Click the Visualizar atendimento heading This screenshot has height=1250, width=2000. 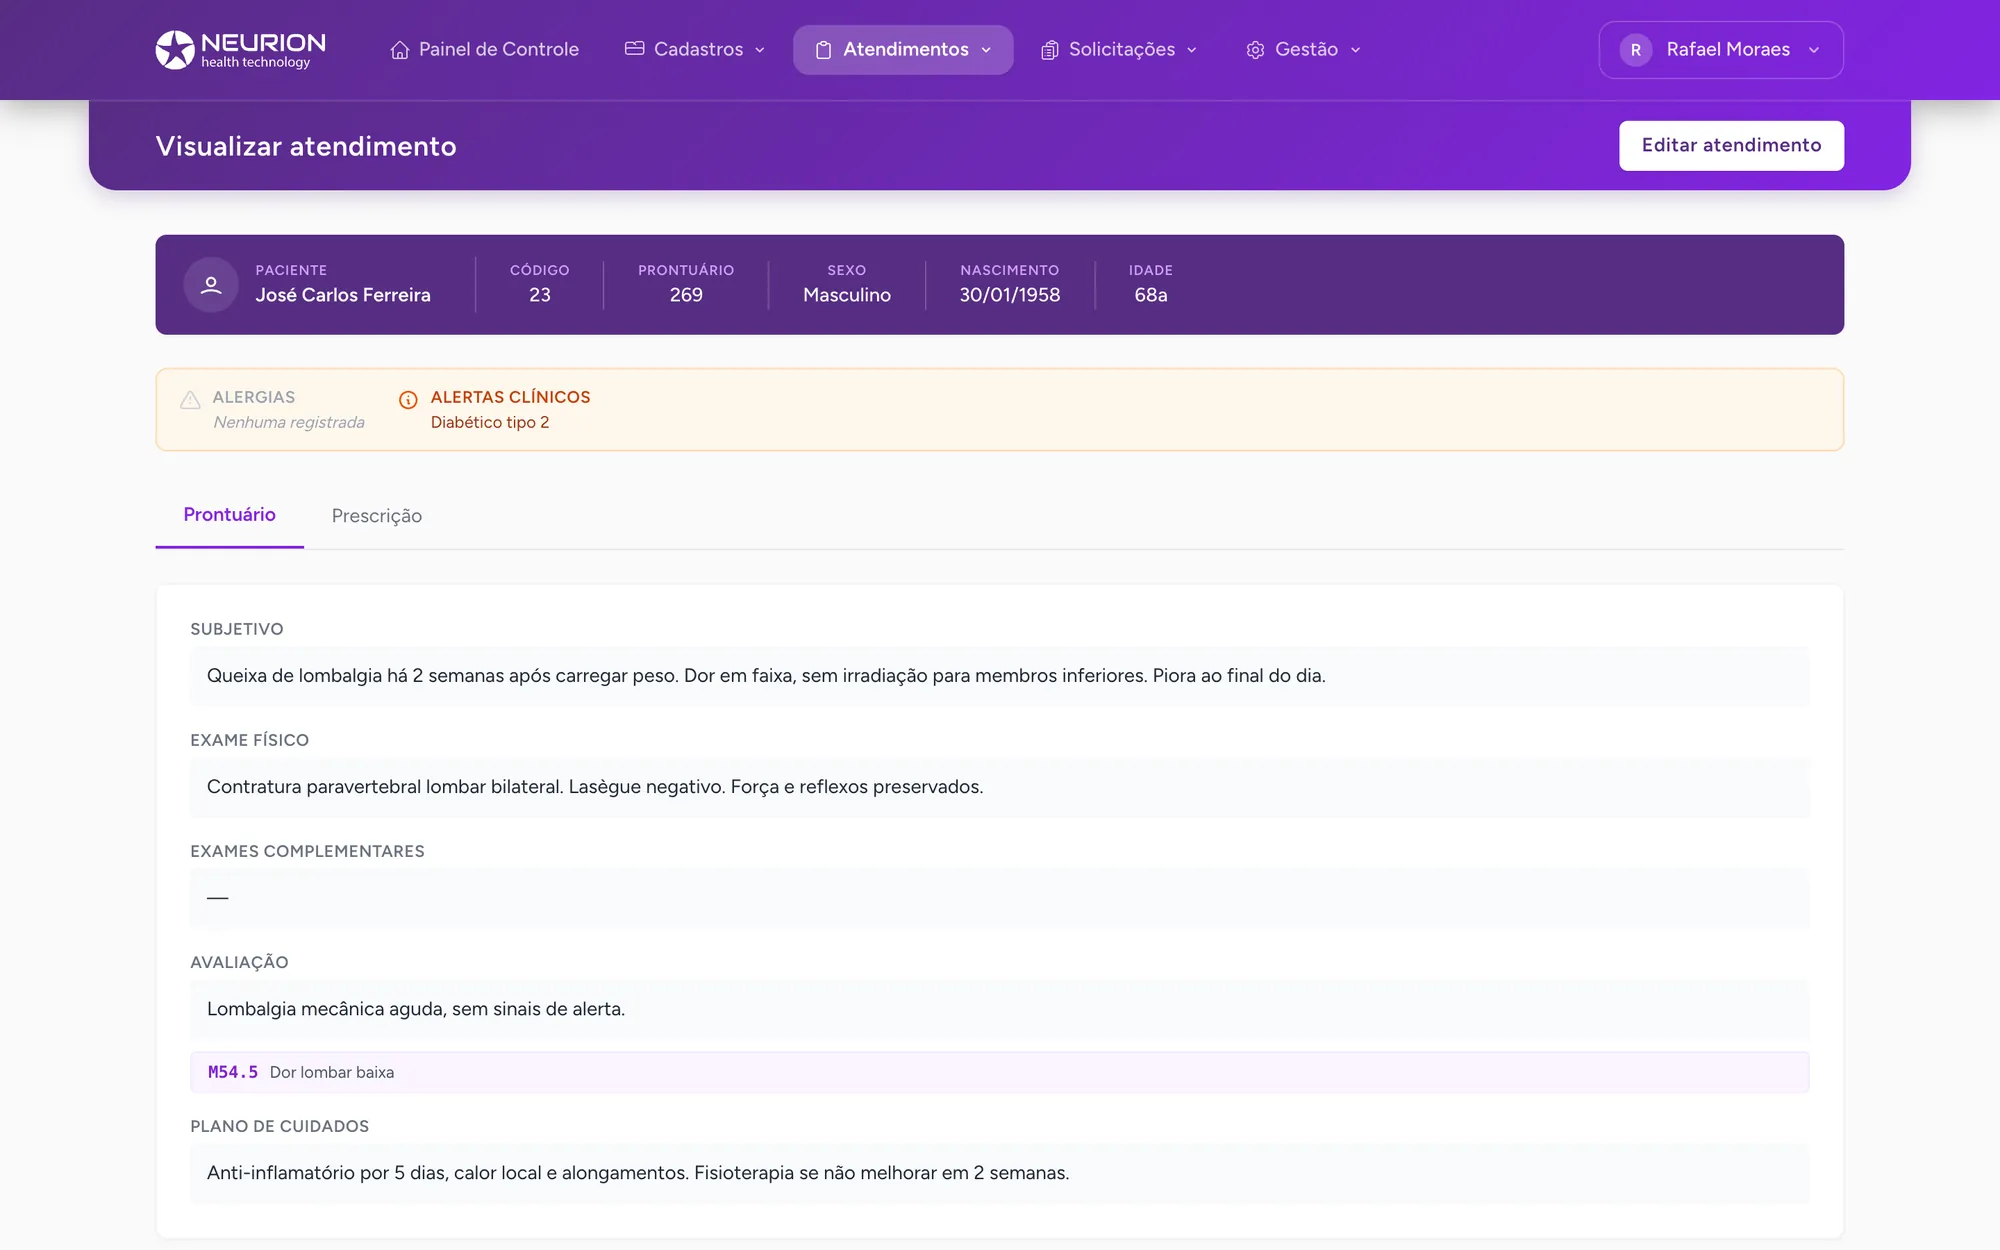pyautogui.click(x=306, y=146)
